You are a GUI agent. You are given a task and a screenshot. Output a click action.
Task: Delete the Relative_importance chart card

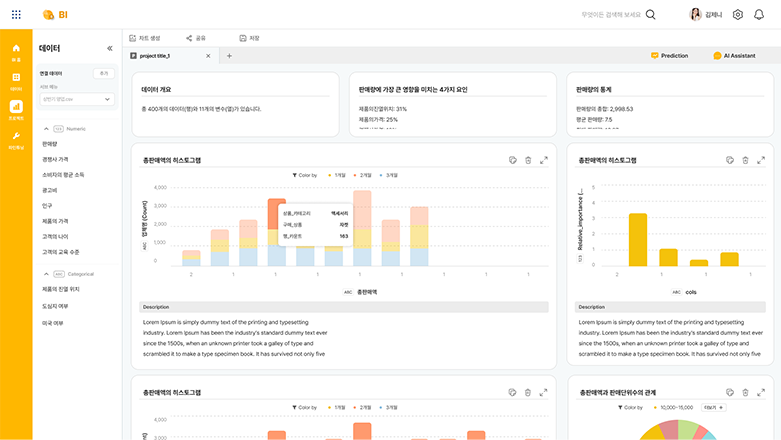coord(745,160)
